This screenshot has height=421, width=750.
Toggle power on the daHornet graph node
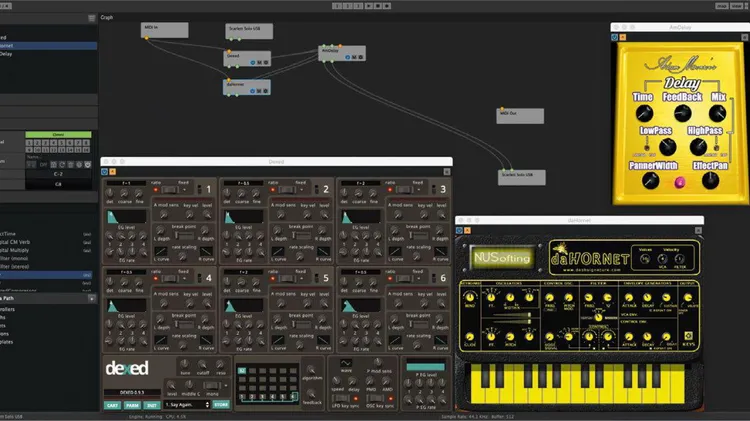coord(252,91)
